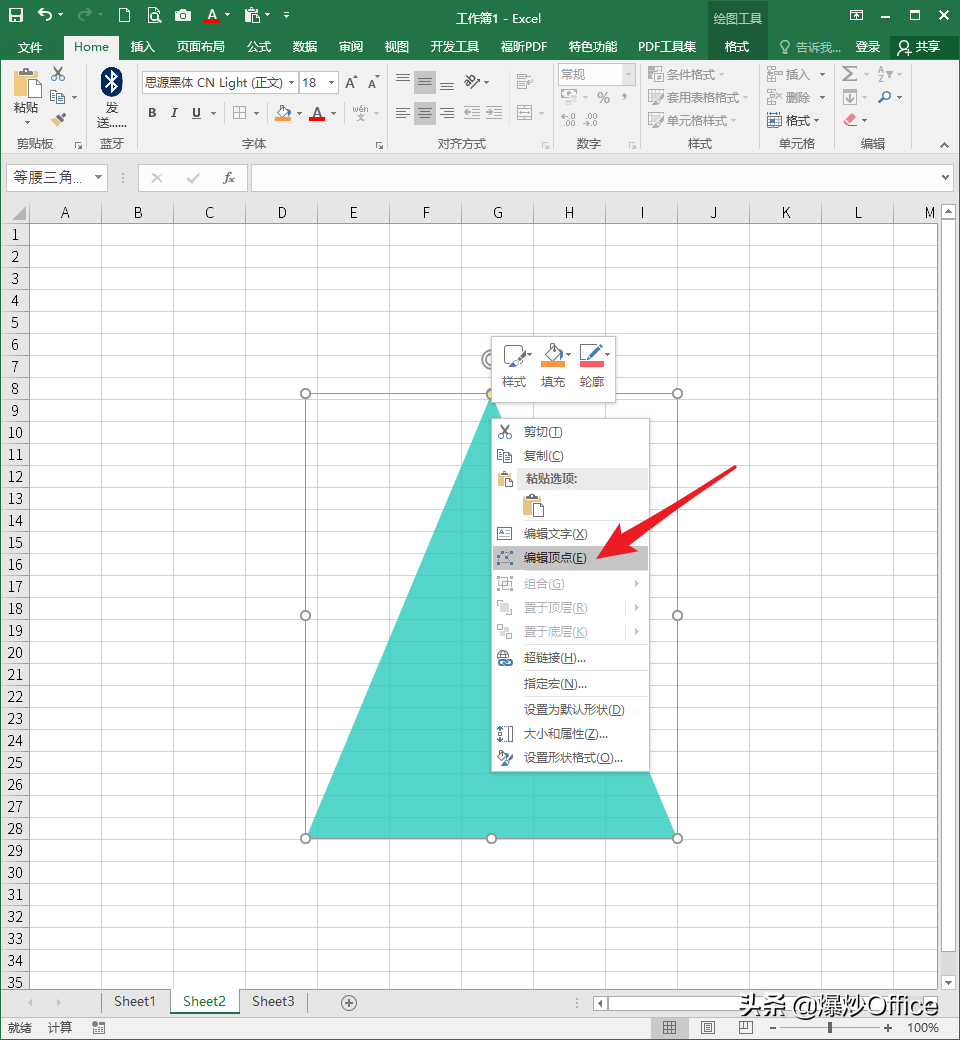Choose Edit Points in context menu
Viewport: 960px width, 1040px height.
[x=571, y=558]
